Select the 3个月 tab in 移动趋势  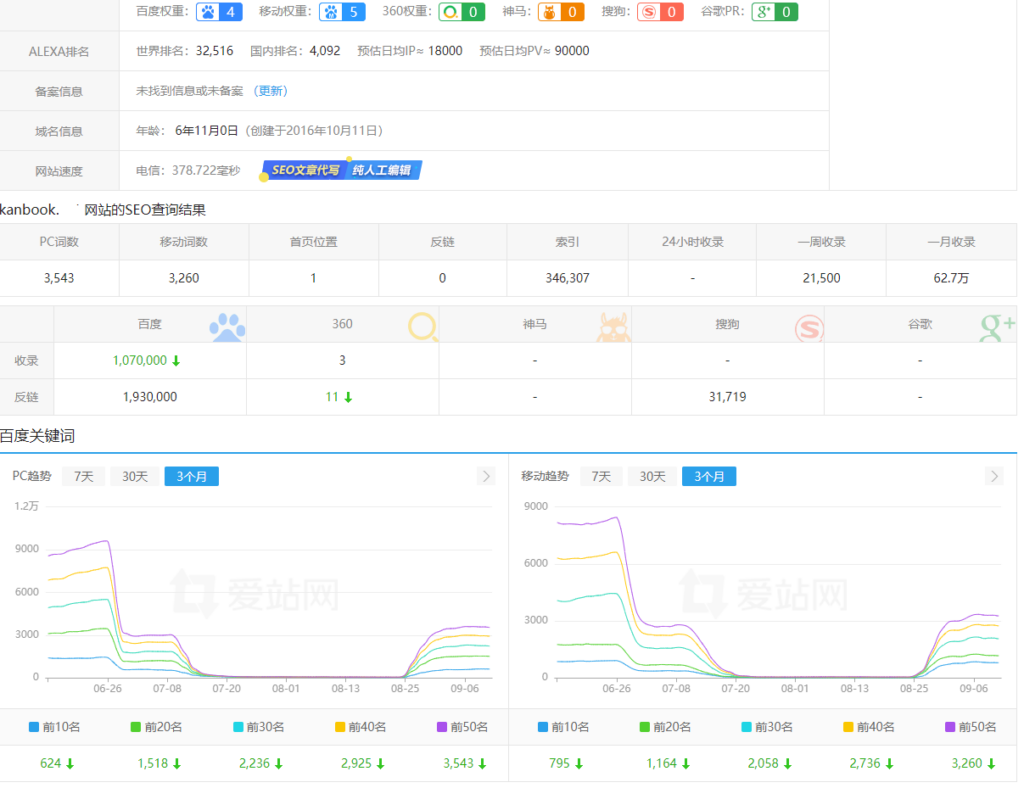click(709, 477)
